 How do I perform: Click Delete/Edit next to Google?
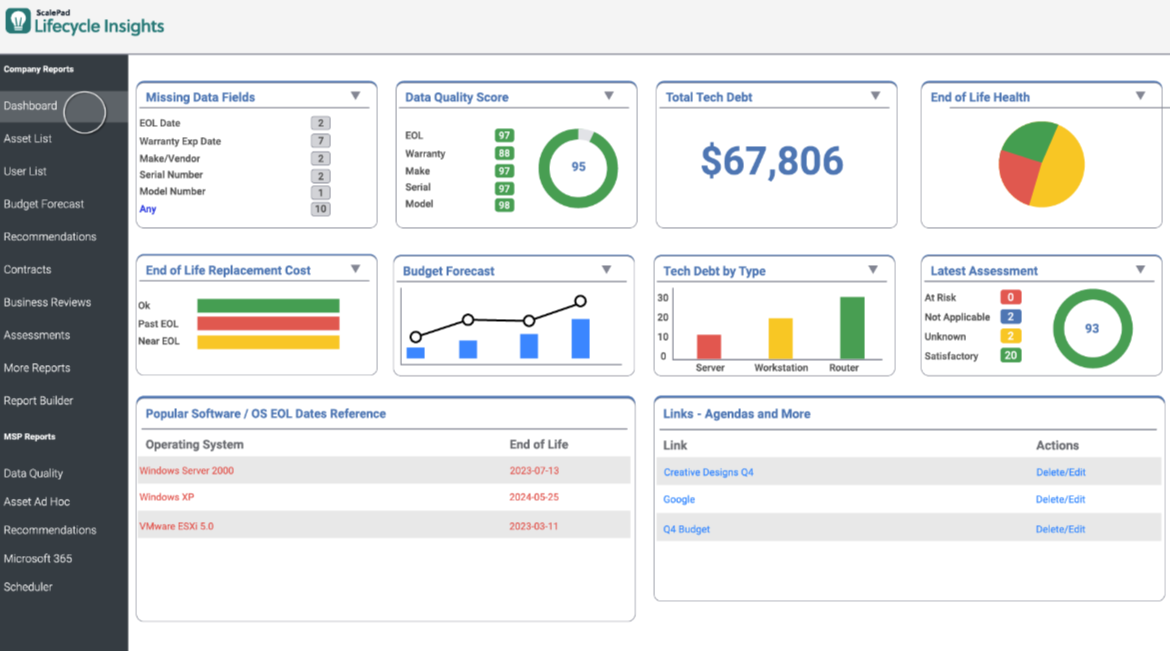1059,499
